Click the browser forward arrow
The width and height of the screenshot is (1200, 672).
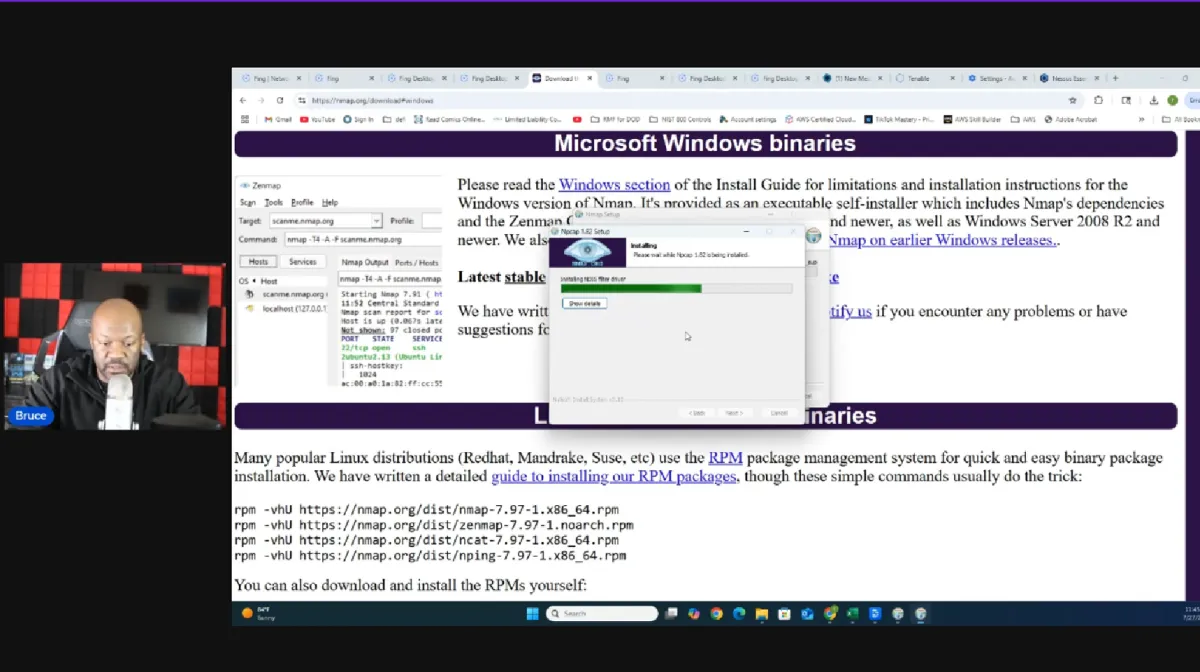click(261, 100)
